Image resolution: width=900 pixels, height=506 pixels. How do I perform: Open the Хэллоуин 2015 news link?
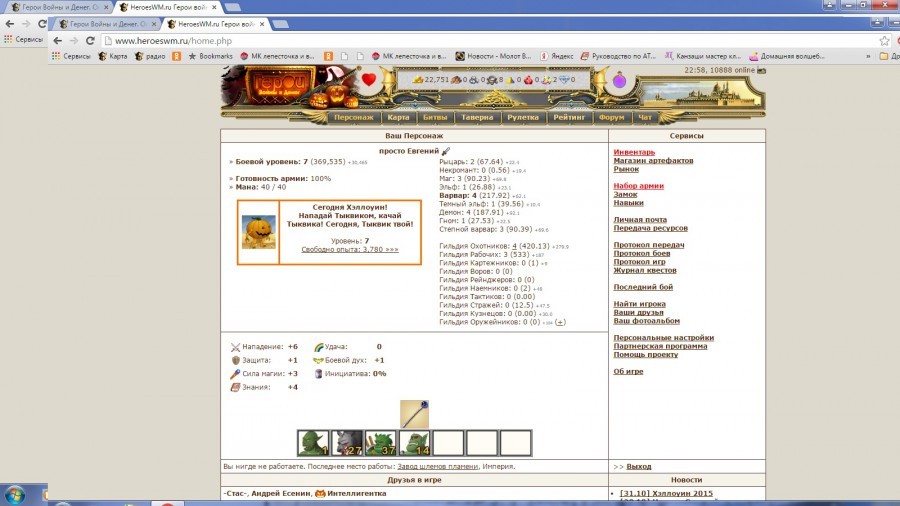tap(666, 493)
